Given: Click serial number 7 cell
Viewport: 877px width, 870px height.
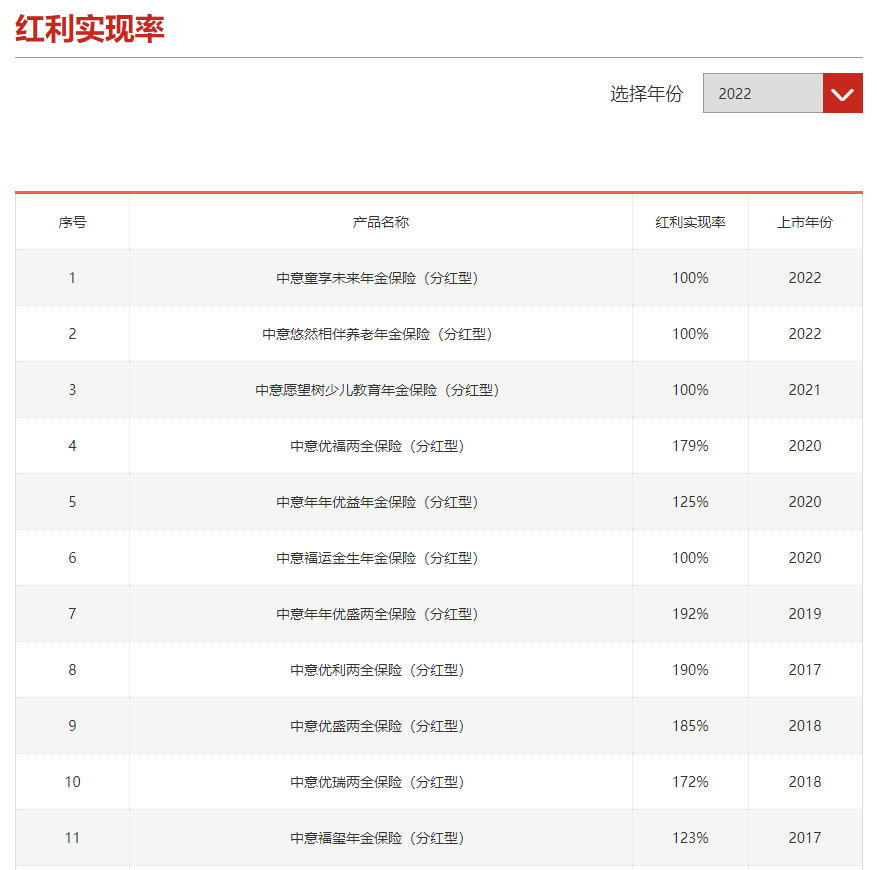Looking at the screenshot, I should pos(72,614).
